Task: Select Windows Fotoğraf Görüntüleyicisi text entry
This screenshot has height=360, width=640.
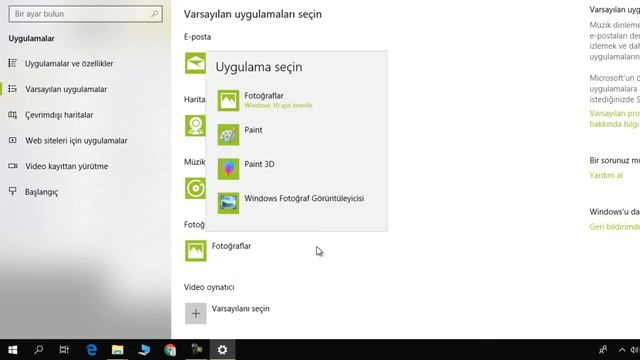Action: pyautogui.click(x=304, y=198)
